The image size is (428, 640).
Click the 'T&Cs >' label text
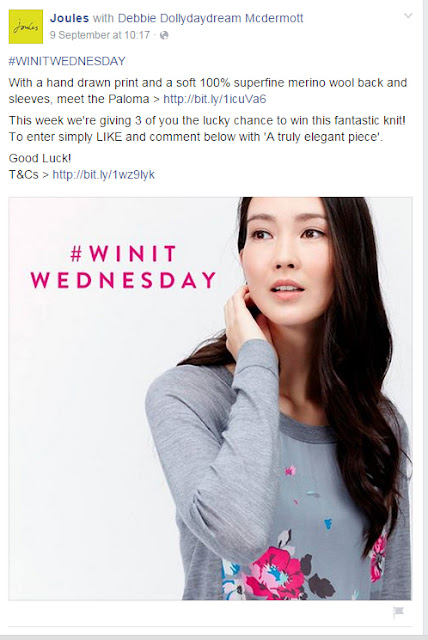[29, 175]
